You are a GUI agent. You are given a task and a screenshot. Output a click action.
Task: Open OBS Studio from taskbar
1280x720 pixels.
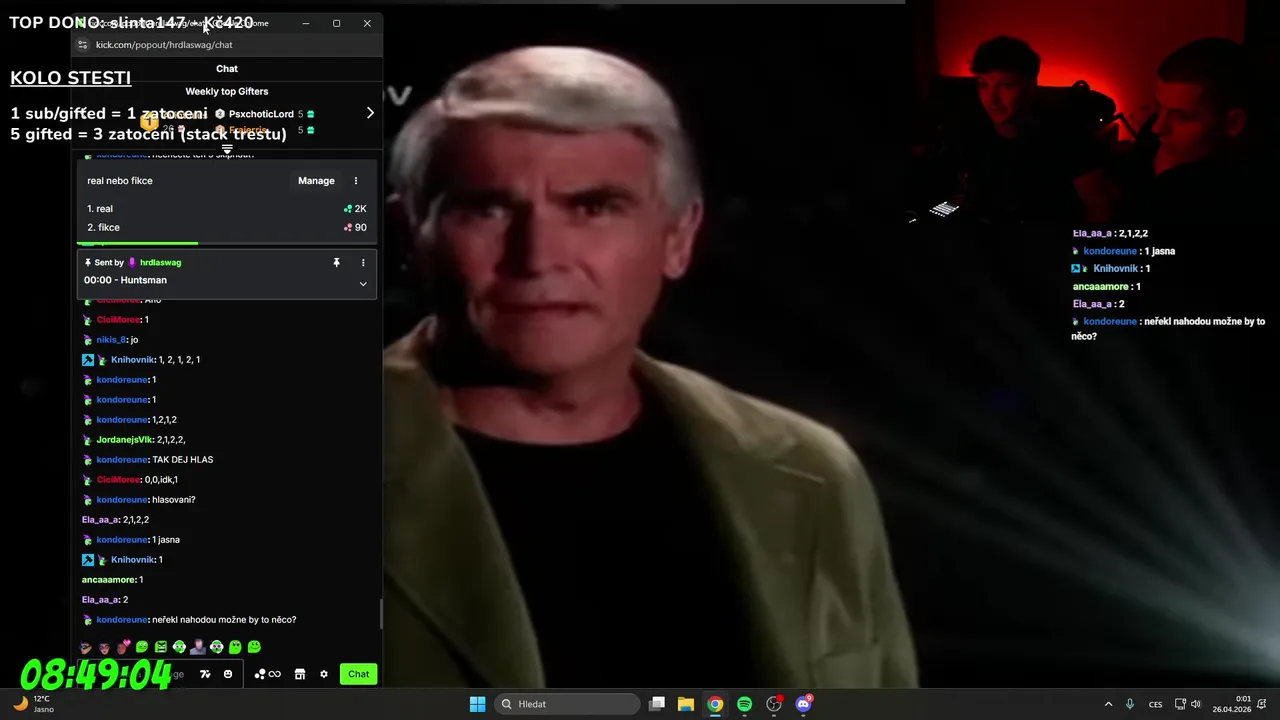point(774,704)
